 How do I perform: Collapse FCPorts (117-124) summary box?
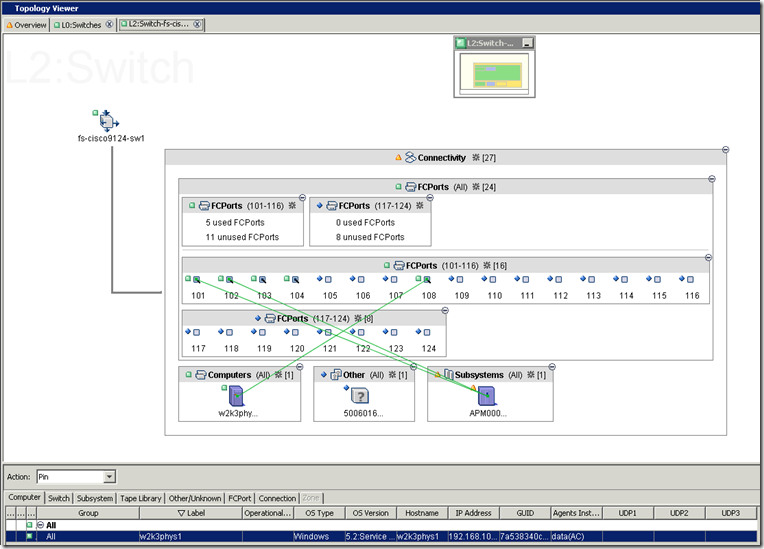click(430, 198)
